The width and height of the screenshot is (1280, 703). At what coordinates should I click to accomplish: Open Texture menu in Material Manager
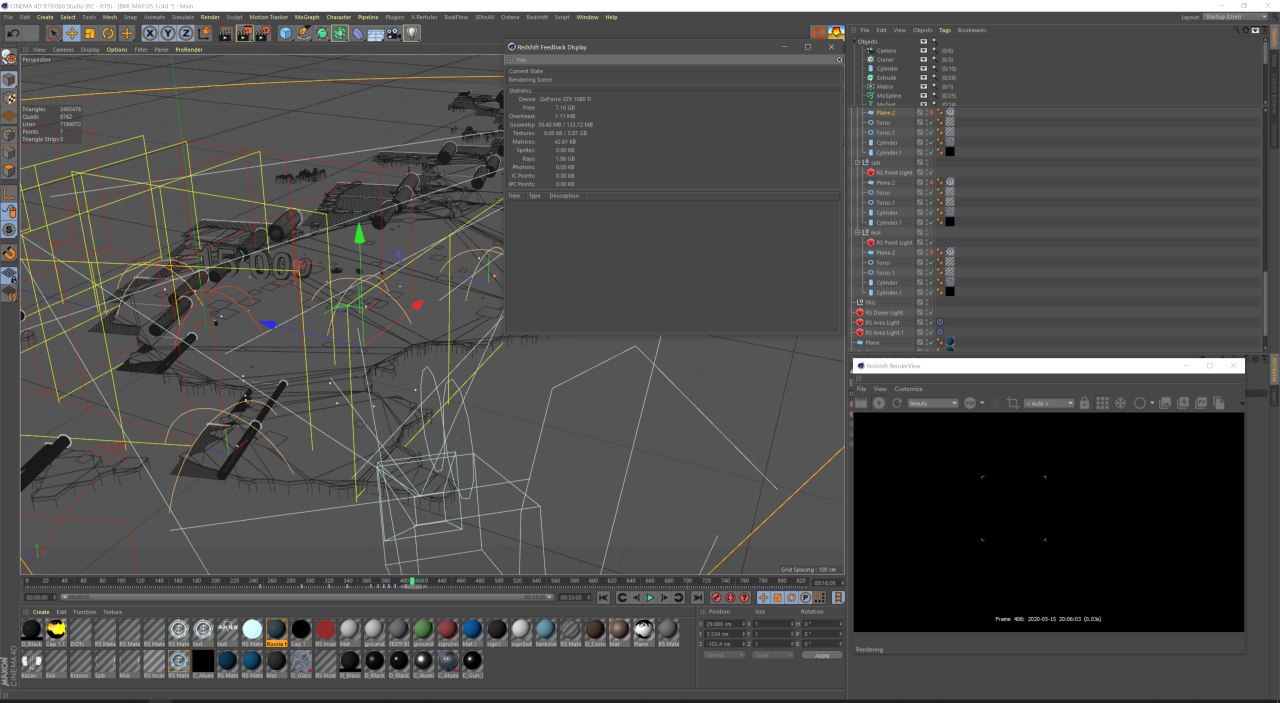(x=112, y=612)
